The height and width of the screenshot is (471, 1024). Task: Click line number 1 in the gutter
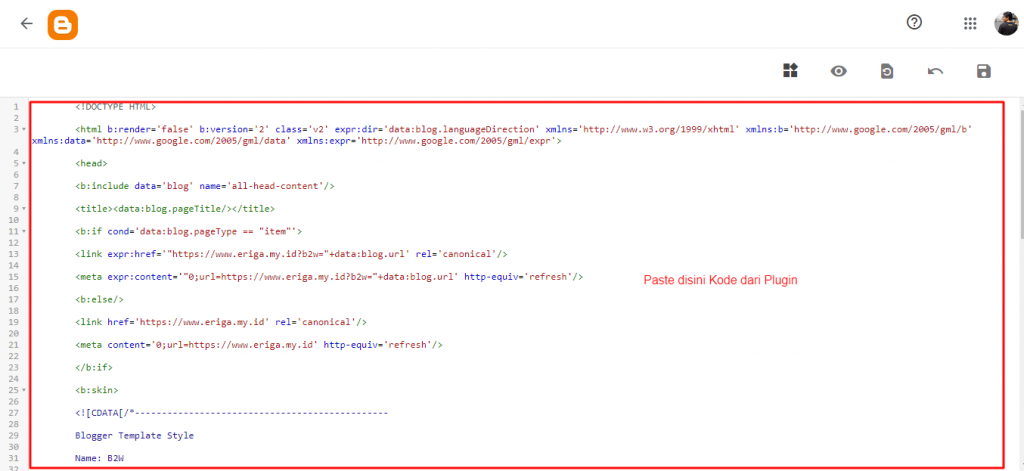14,106
